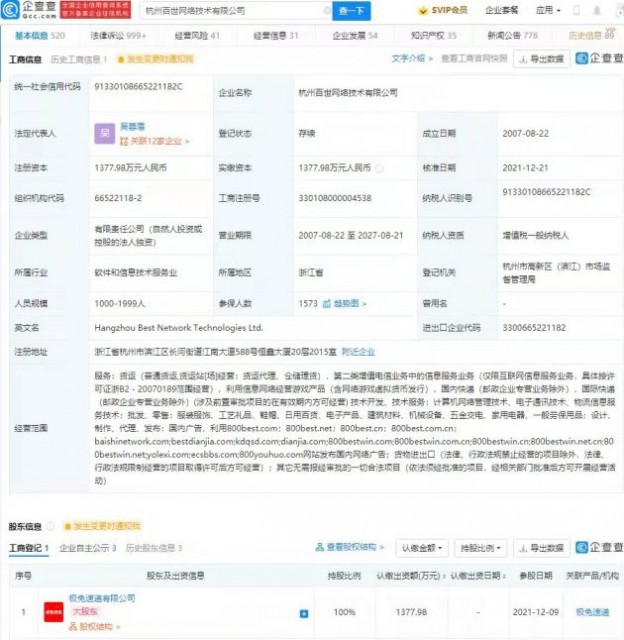This screenshot has height=640, width=624.
Task: Click the 极兔速递 red shareholder logo
Action: [53, 612]
